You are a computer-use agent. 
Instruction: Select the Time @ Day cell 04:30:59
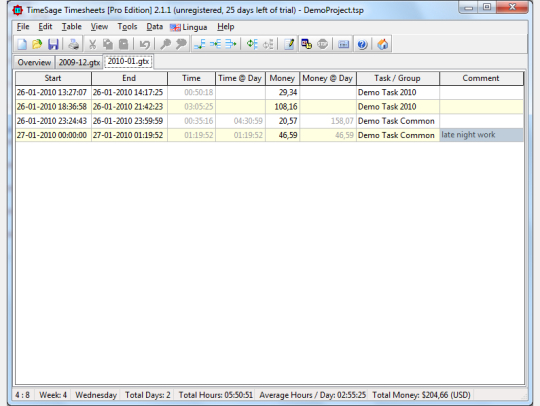[240, 121]
